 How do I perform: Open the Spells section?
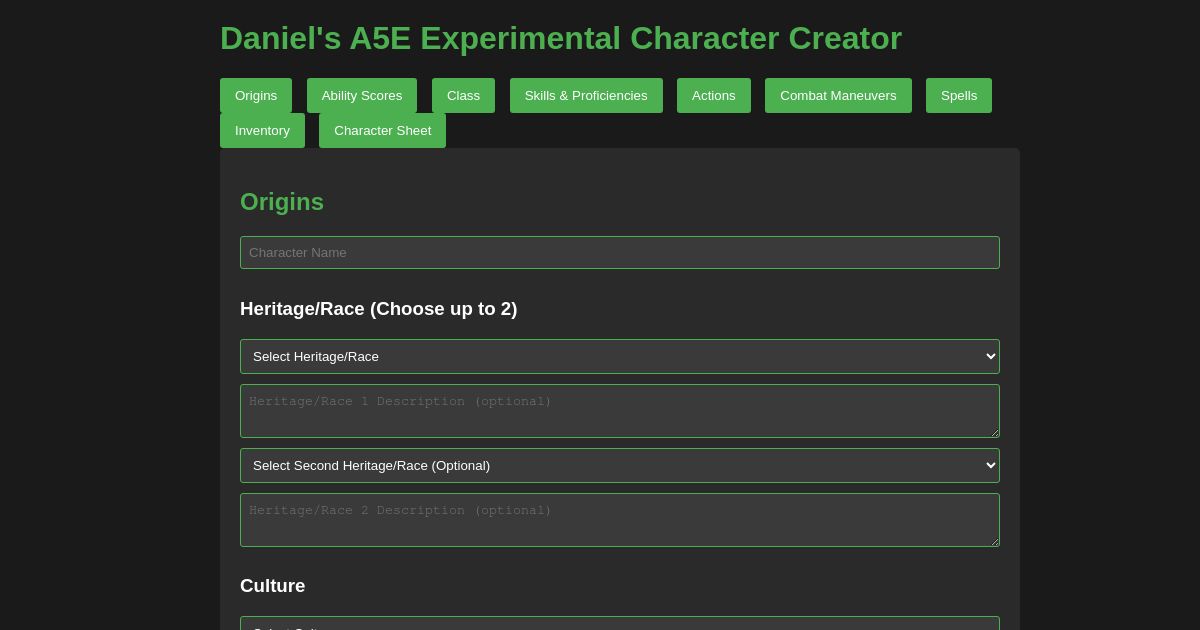pos(959,95)
